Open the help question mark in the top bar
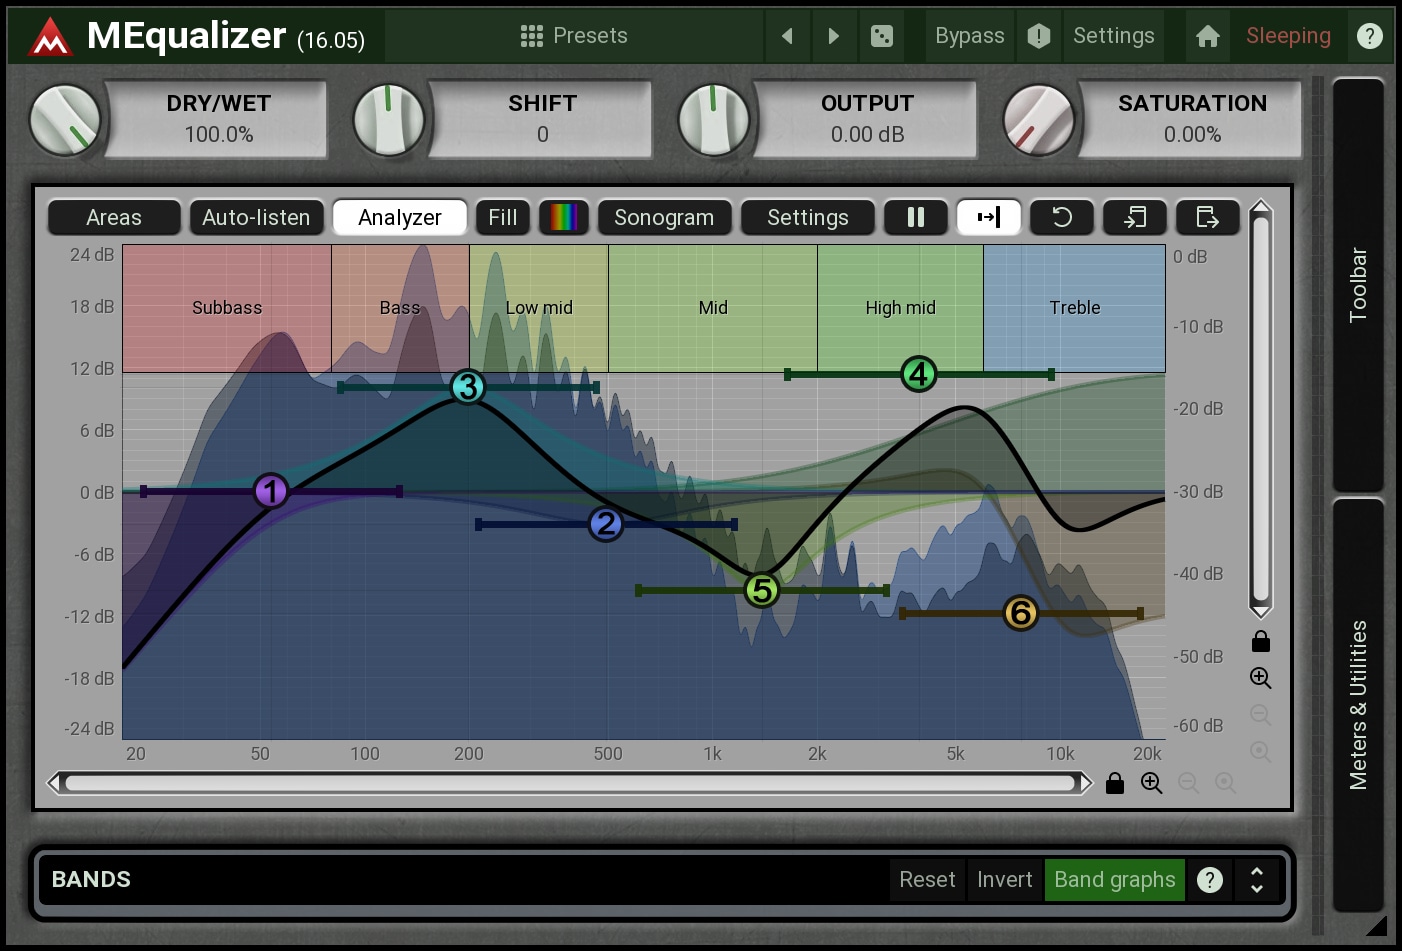This screenshot has height=951, width=1402. 1369,36
